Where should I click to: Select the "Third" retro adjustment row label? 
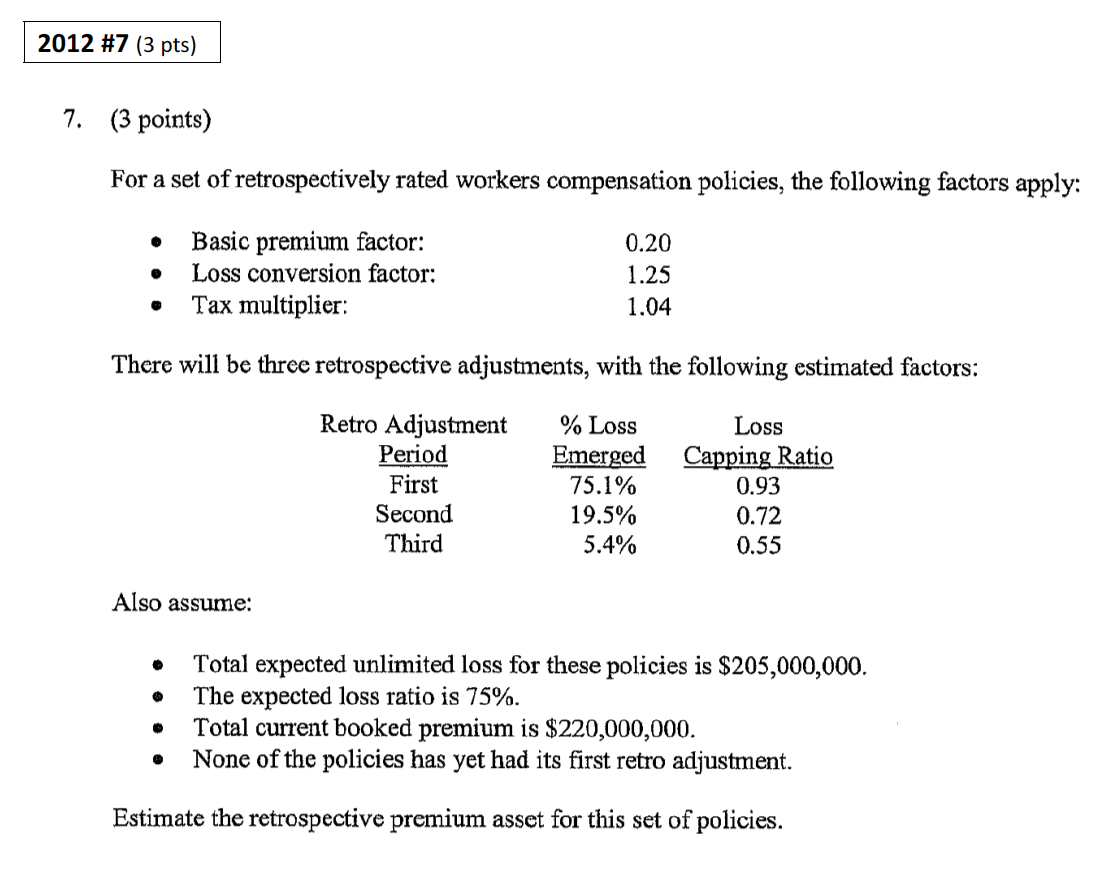point(413,545)
